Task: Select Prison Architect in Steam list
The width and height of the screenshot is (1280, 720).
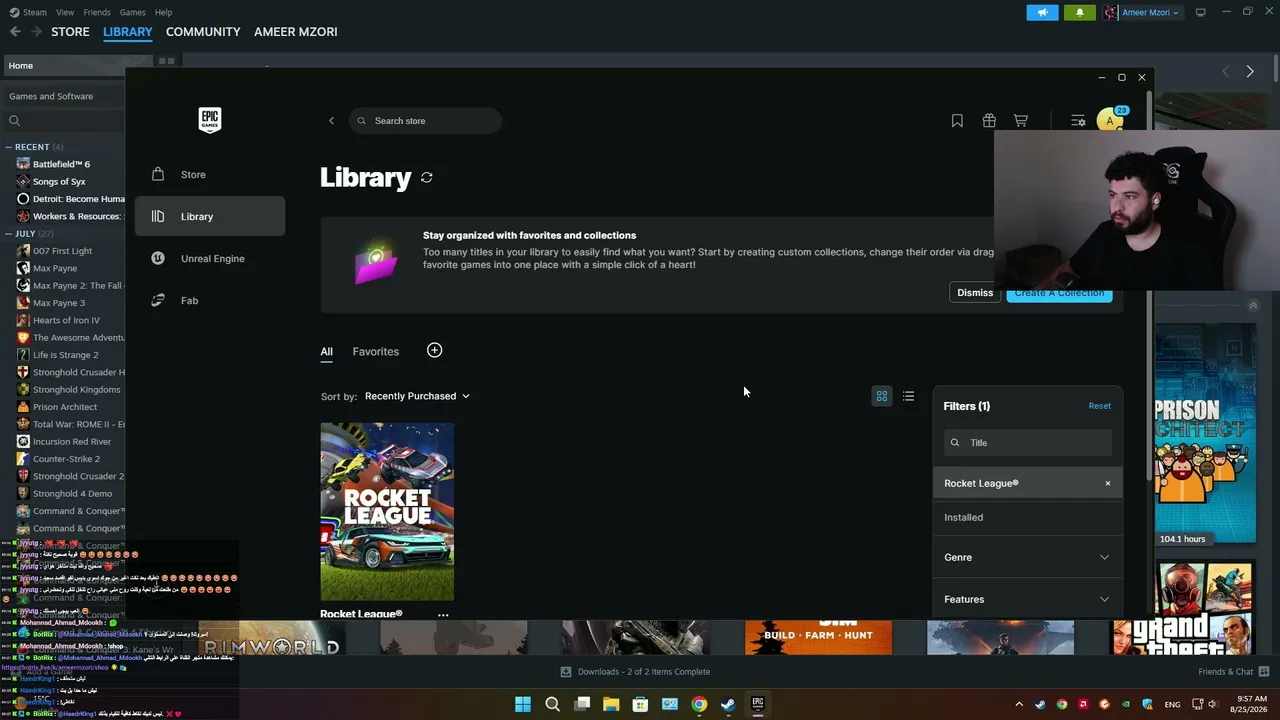Action: click(x=65, y=407)
